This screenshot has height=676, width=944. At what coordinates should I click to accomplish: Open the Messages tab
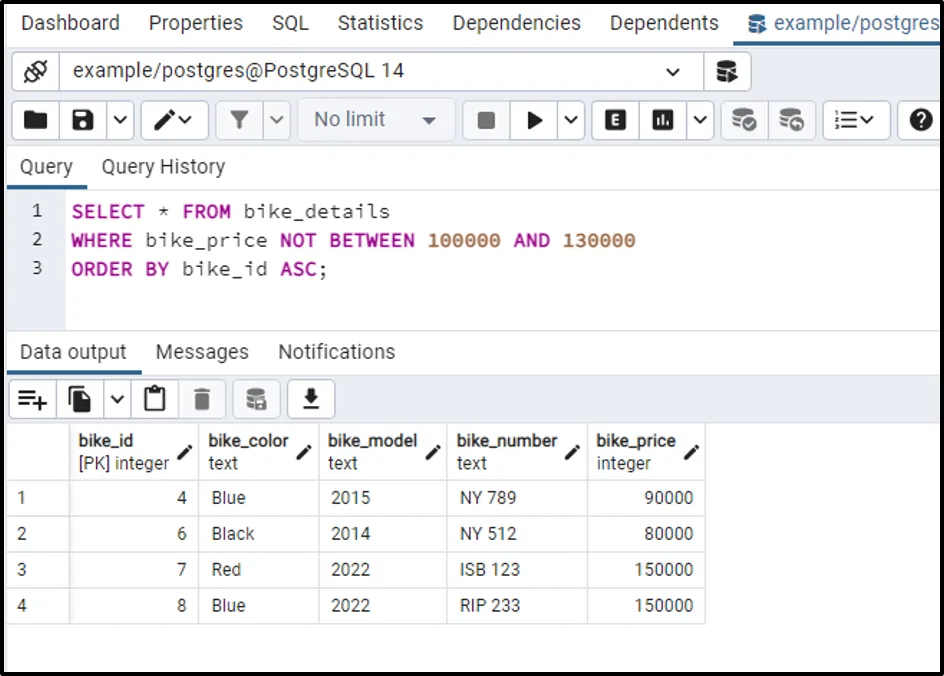click(202, 352)
